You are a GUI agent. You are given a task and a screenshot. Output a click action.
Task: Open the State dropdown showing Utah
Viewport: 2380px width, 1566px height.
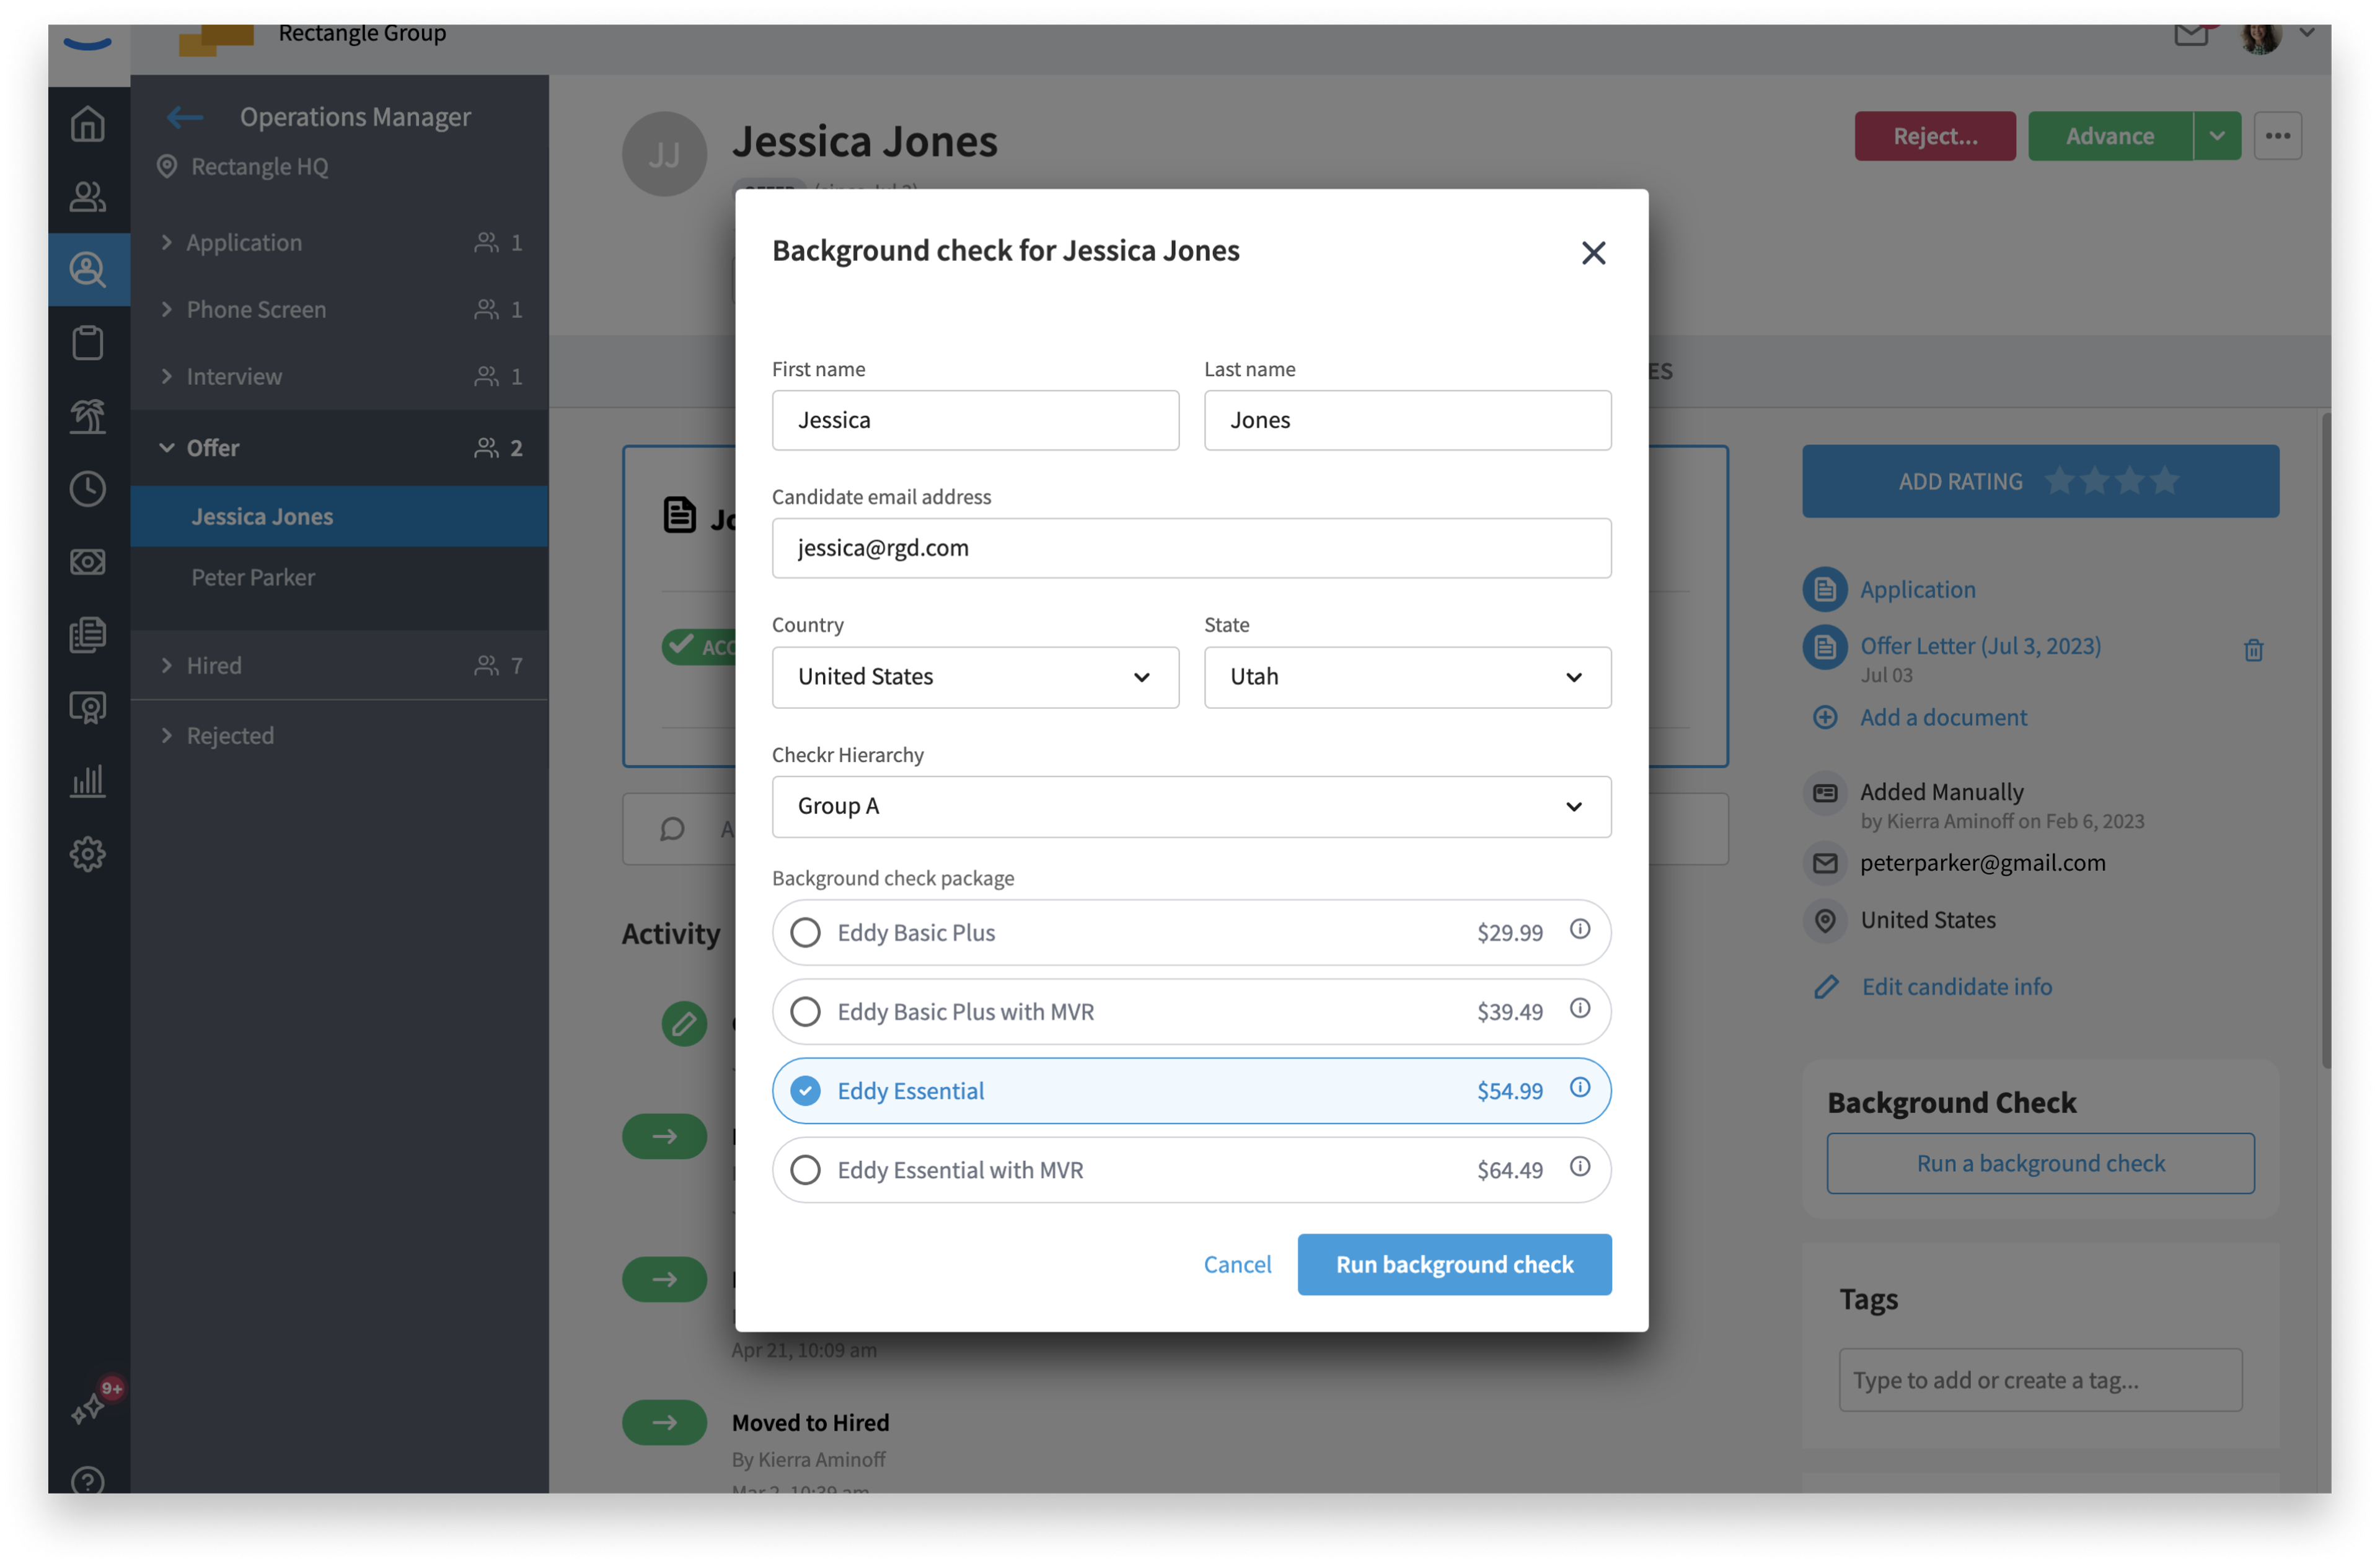click(x=1407, y=677)
